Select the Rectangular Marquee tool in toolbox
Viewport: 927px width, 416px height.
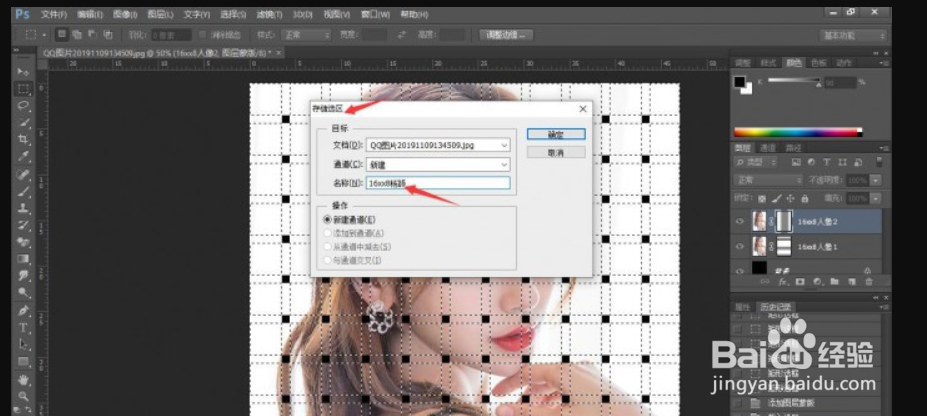(23, 89)
